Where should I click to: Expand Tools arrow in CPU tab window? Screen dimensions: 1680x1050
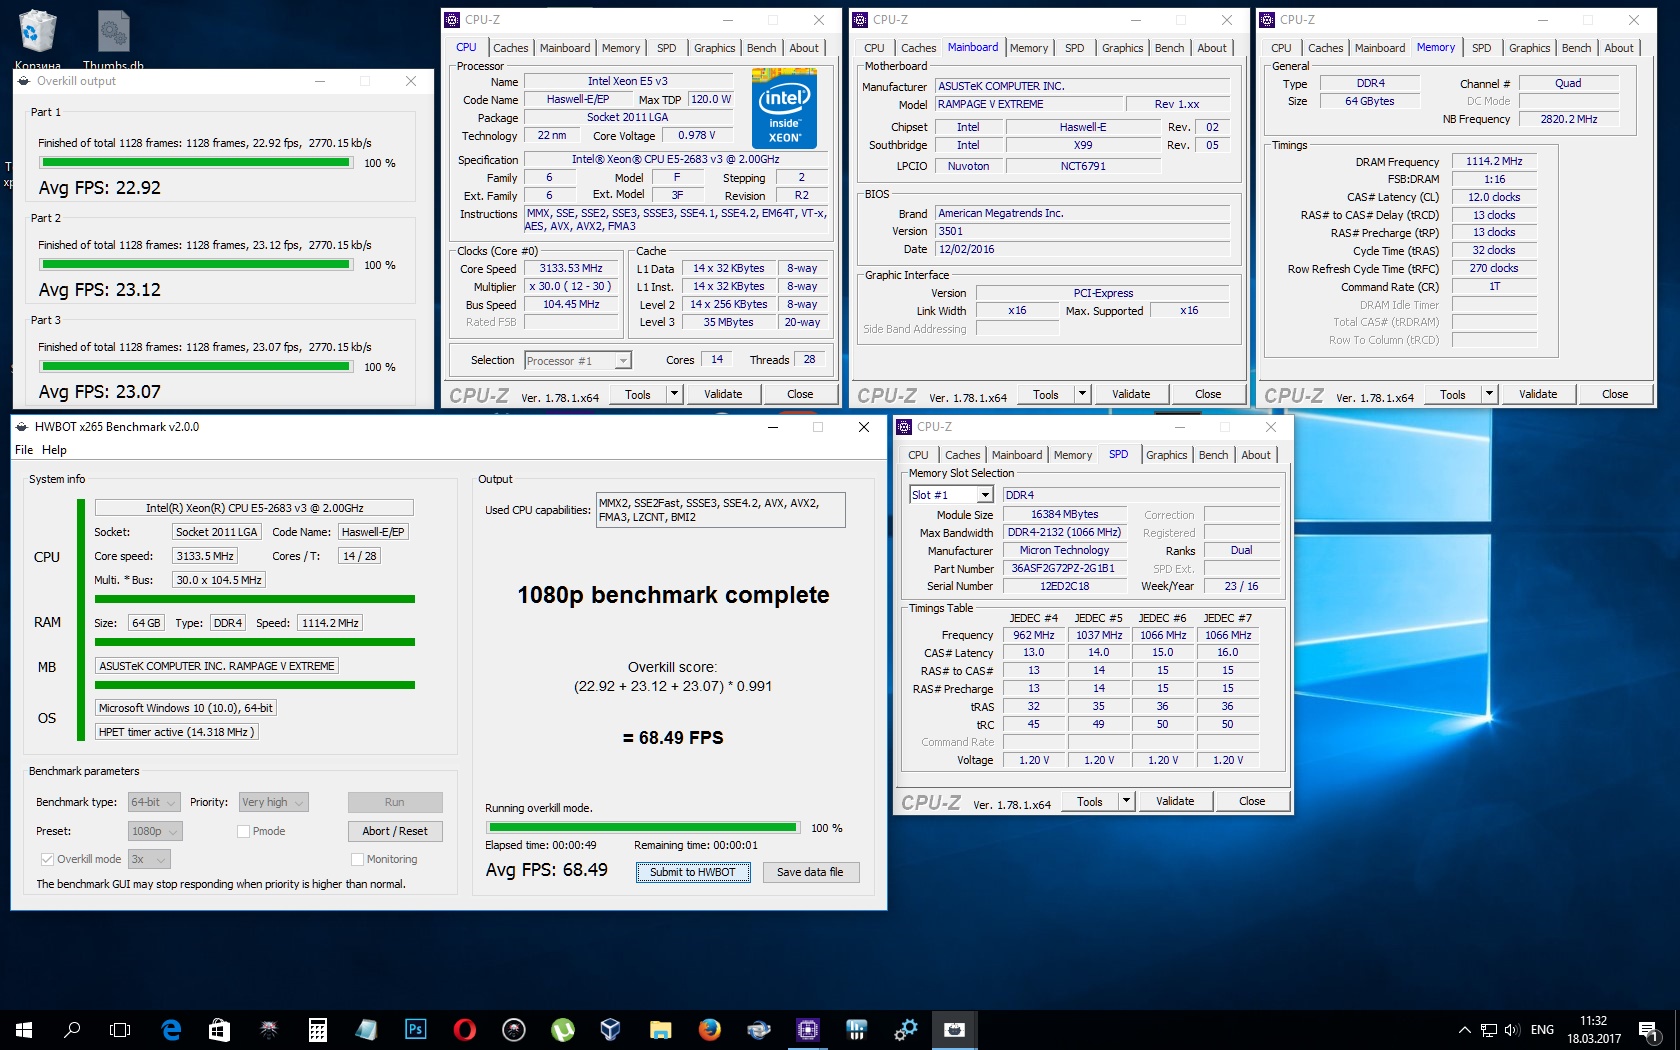click(674, 394)
